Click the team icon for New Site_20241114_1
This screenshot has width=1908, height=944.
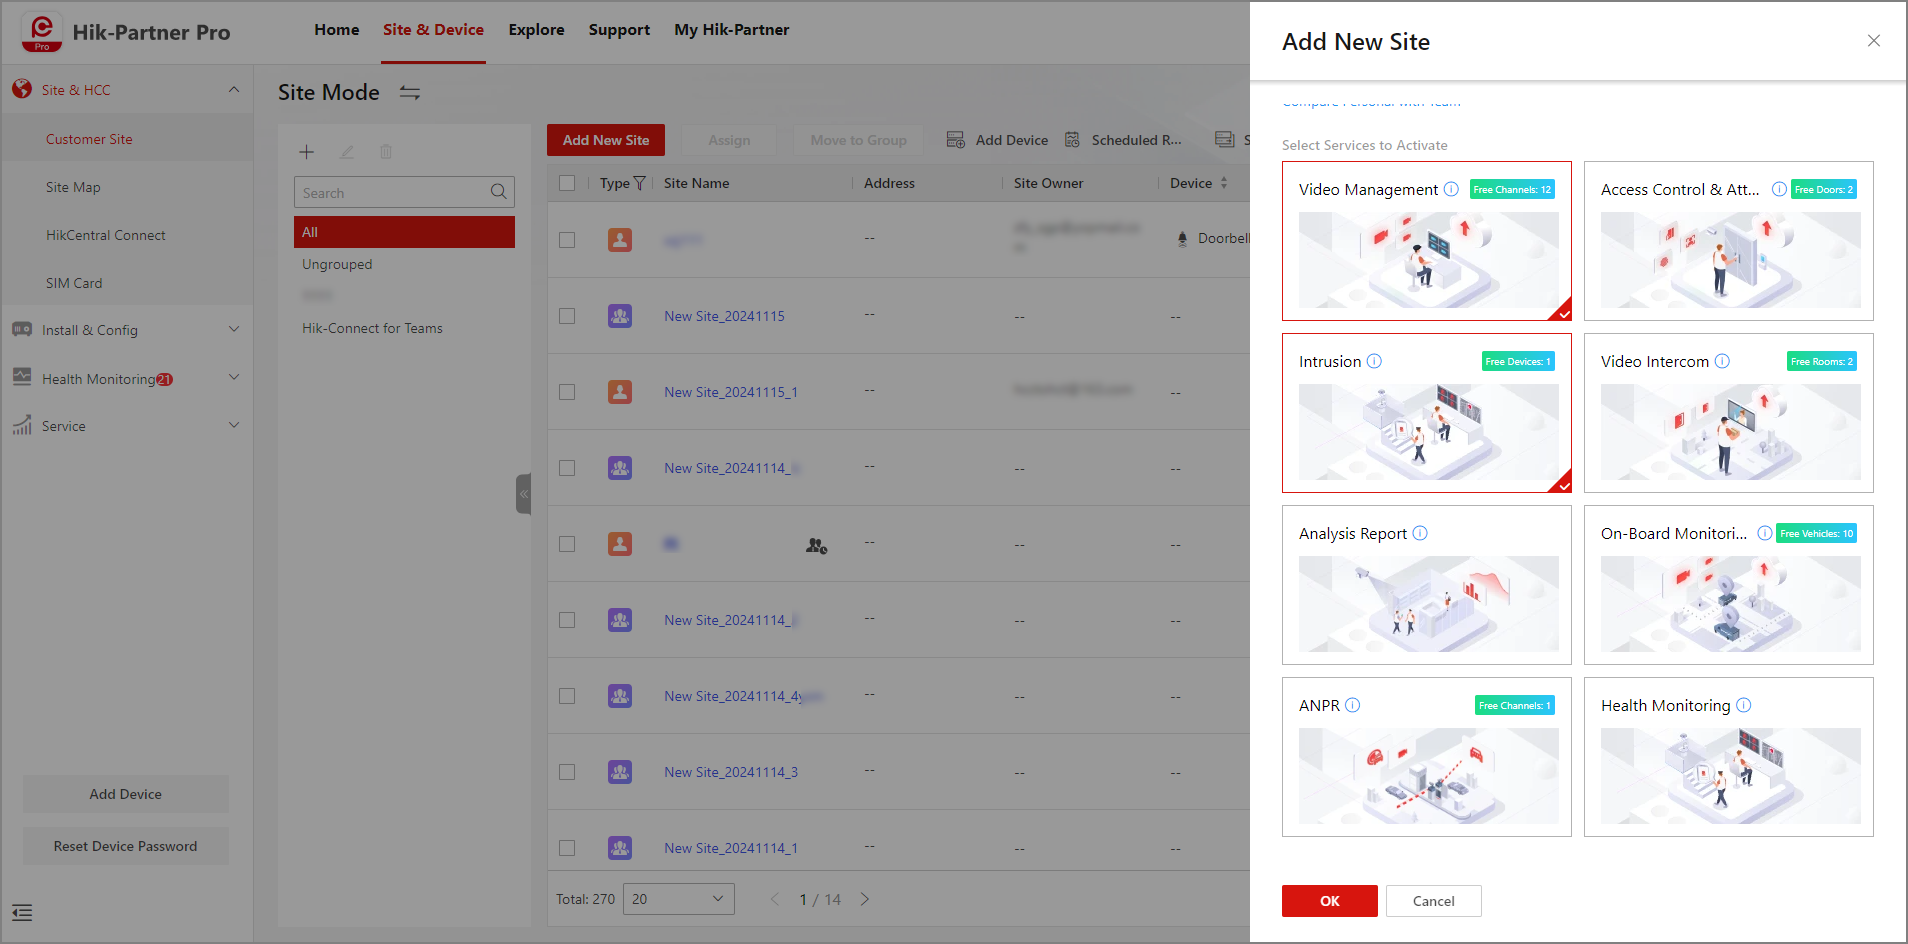[620, 848]
